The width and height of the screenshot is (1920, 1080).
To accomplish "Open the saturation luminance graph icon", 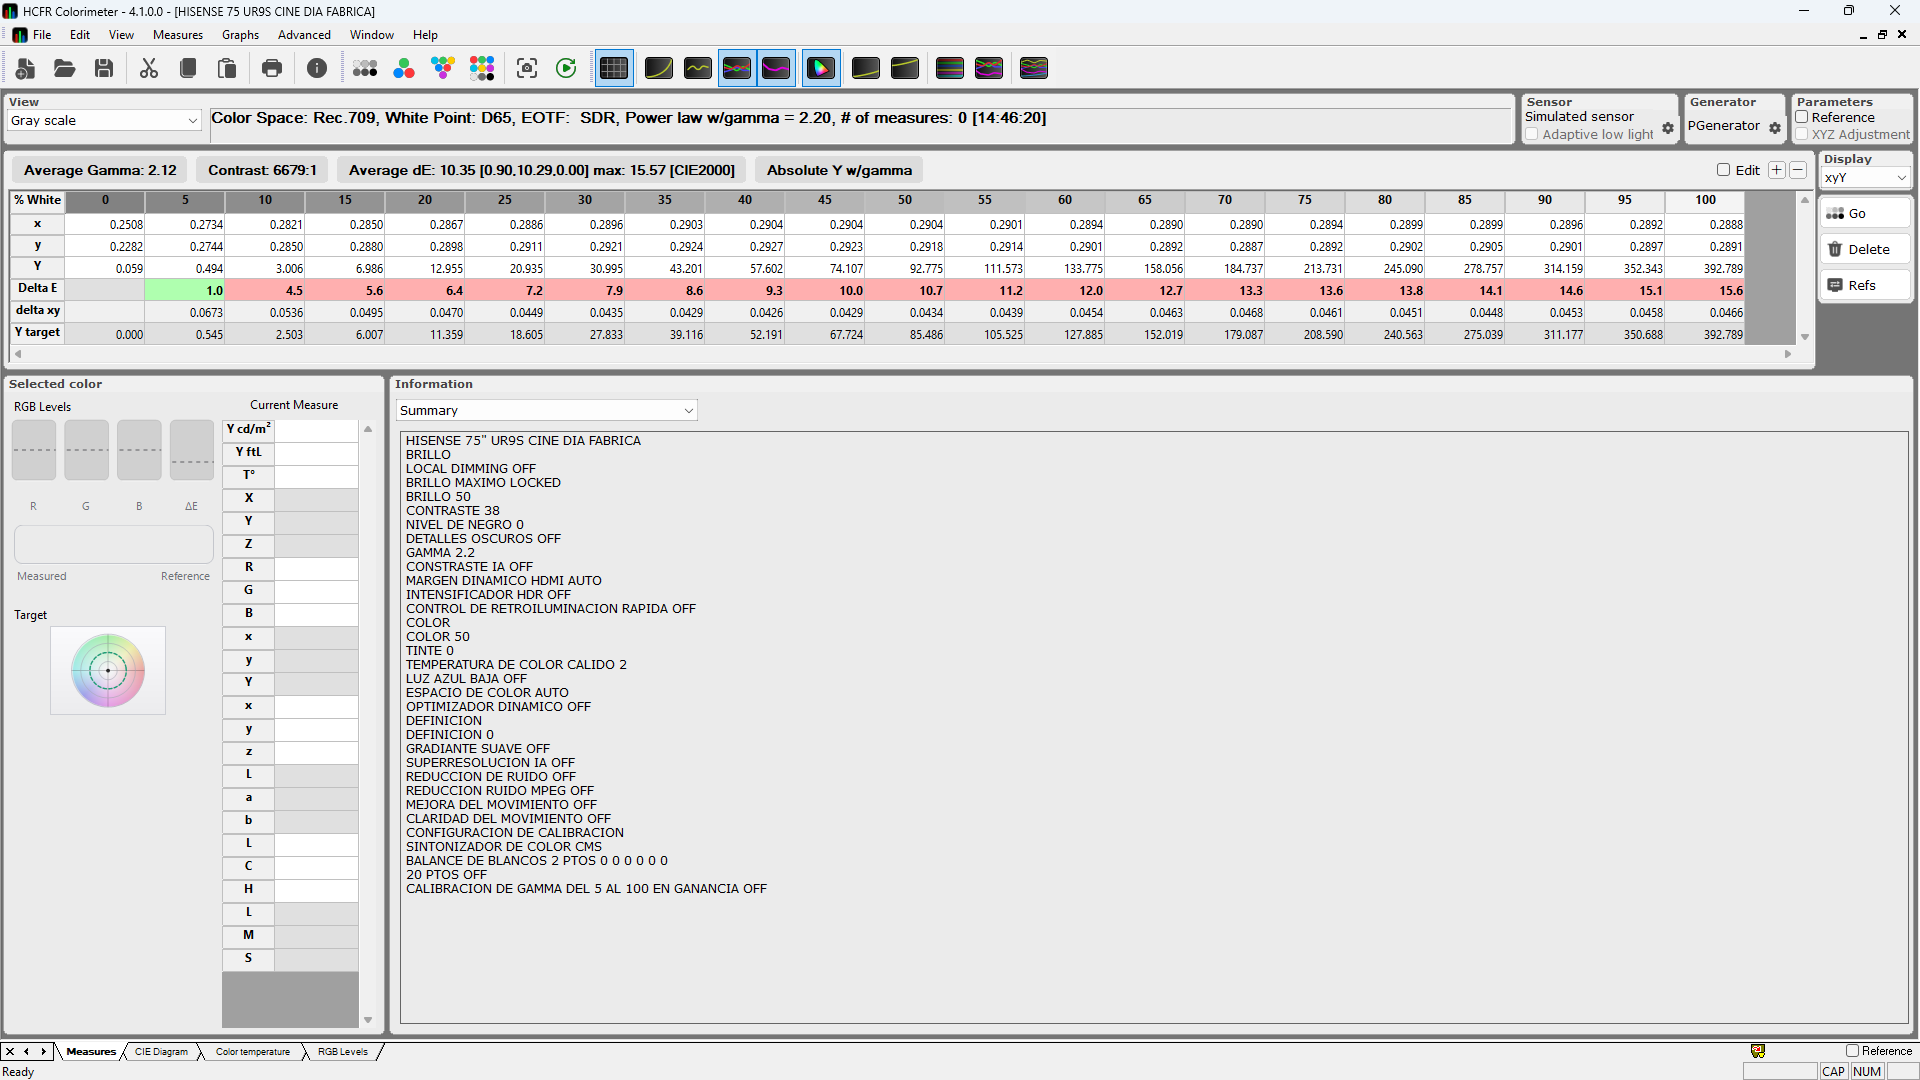I will [950, 68].
